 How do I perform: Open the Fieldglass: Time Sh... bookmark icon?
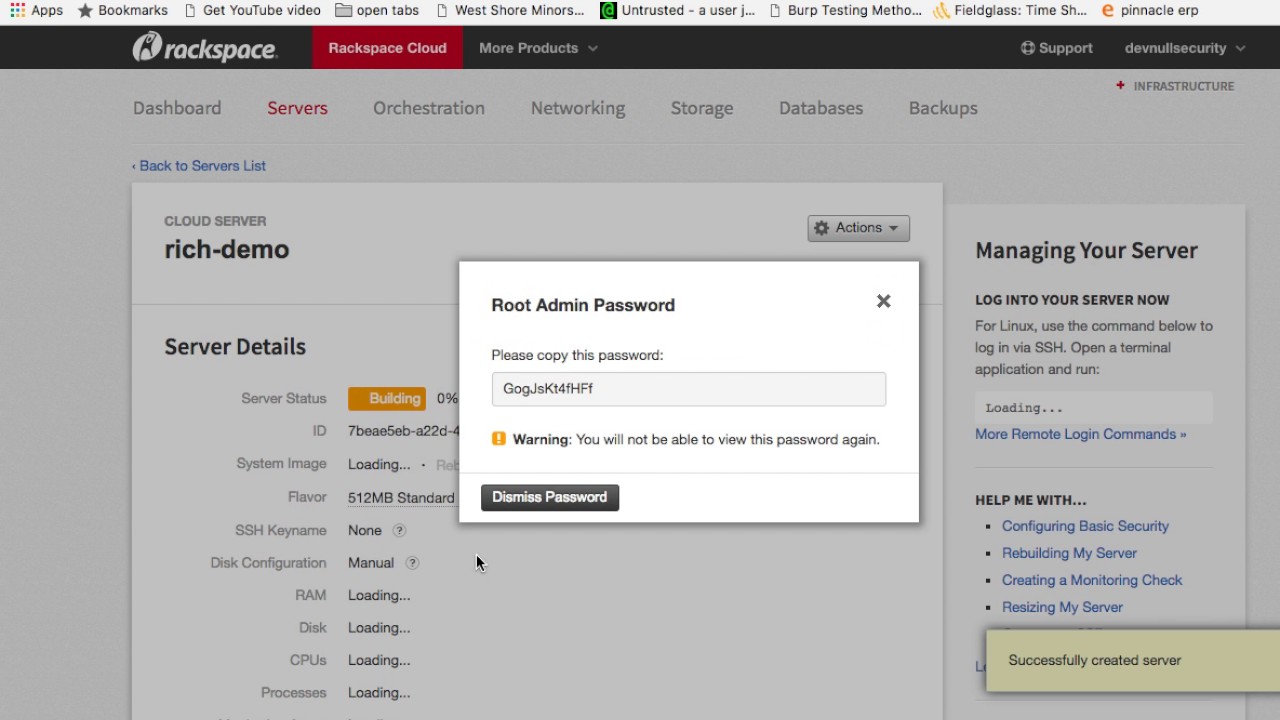[941, 10]
